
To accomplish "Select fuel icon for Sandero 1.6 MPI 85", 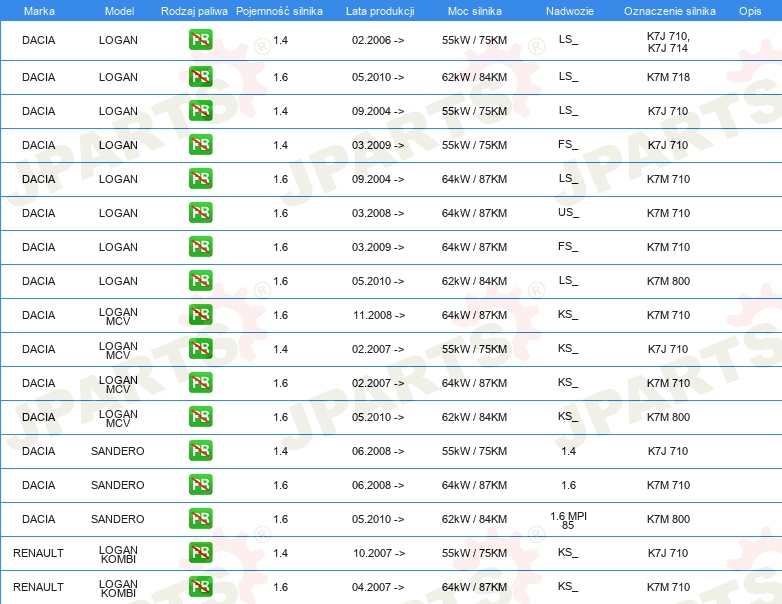I will pyautogui.click(x=200, y=519).
